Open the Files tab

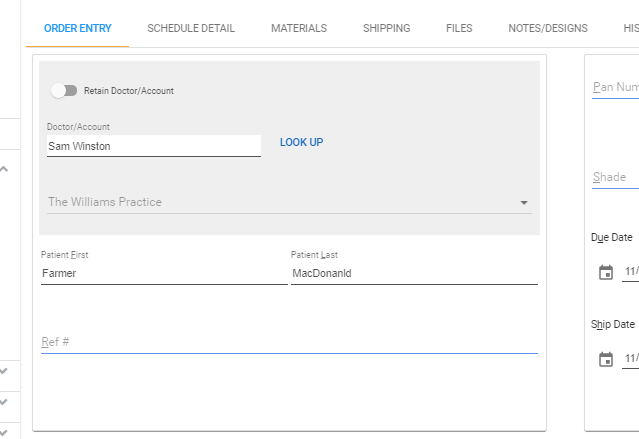[459, 28]
